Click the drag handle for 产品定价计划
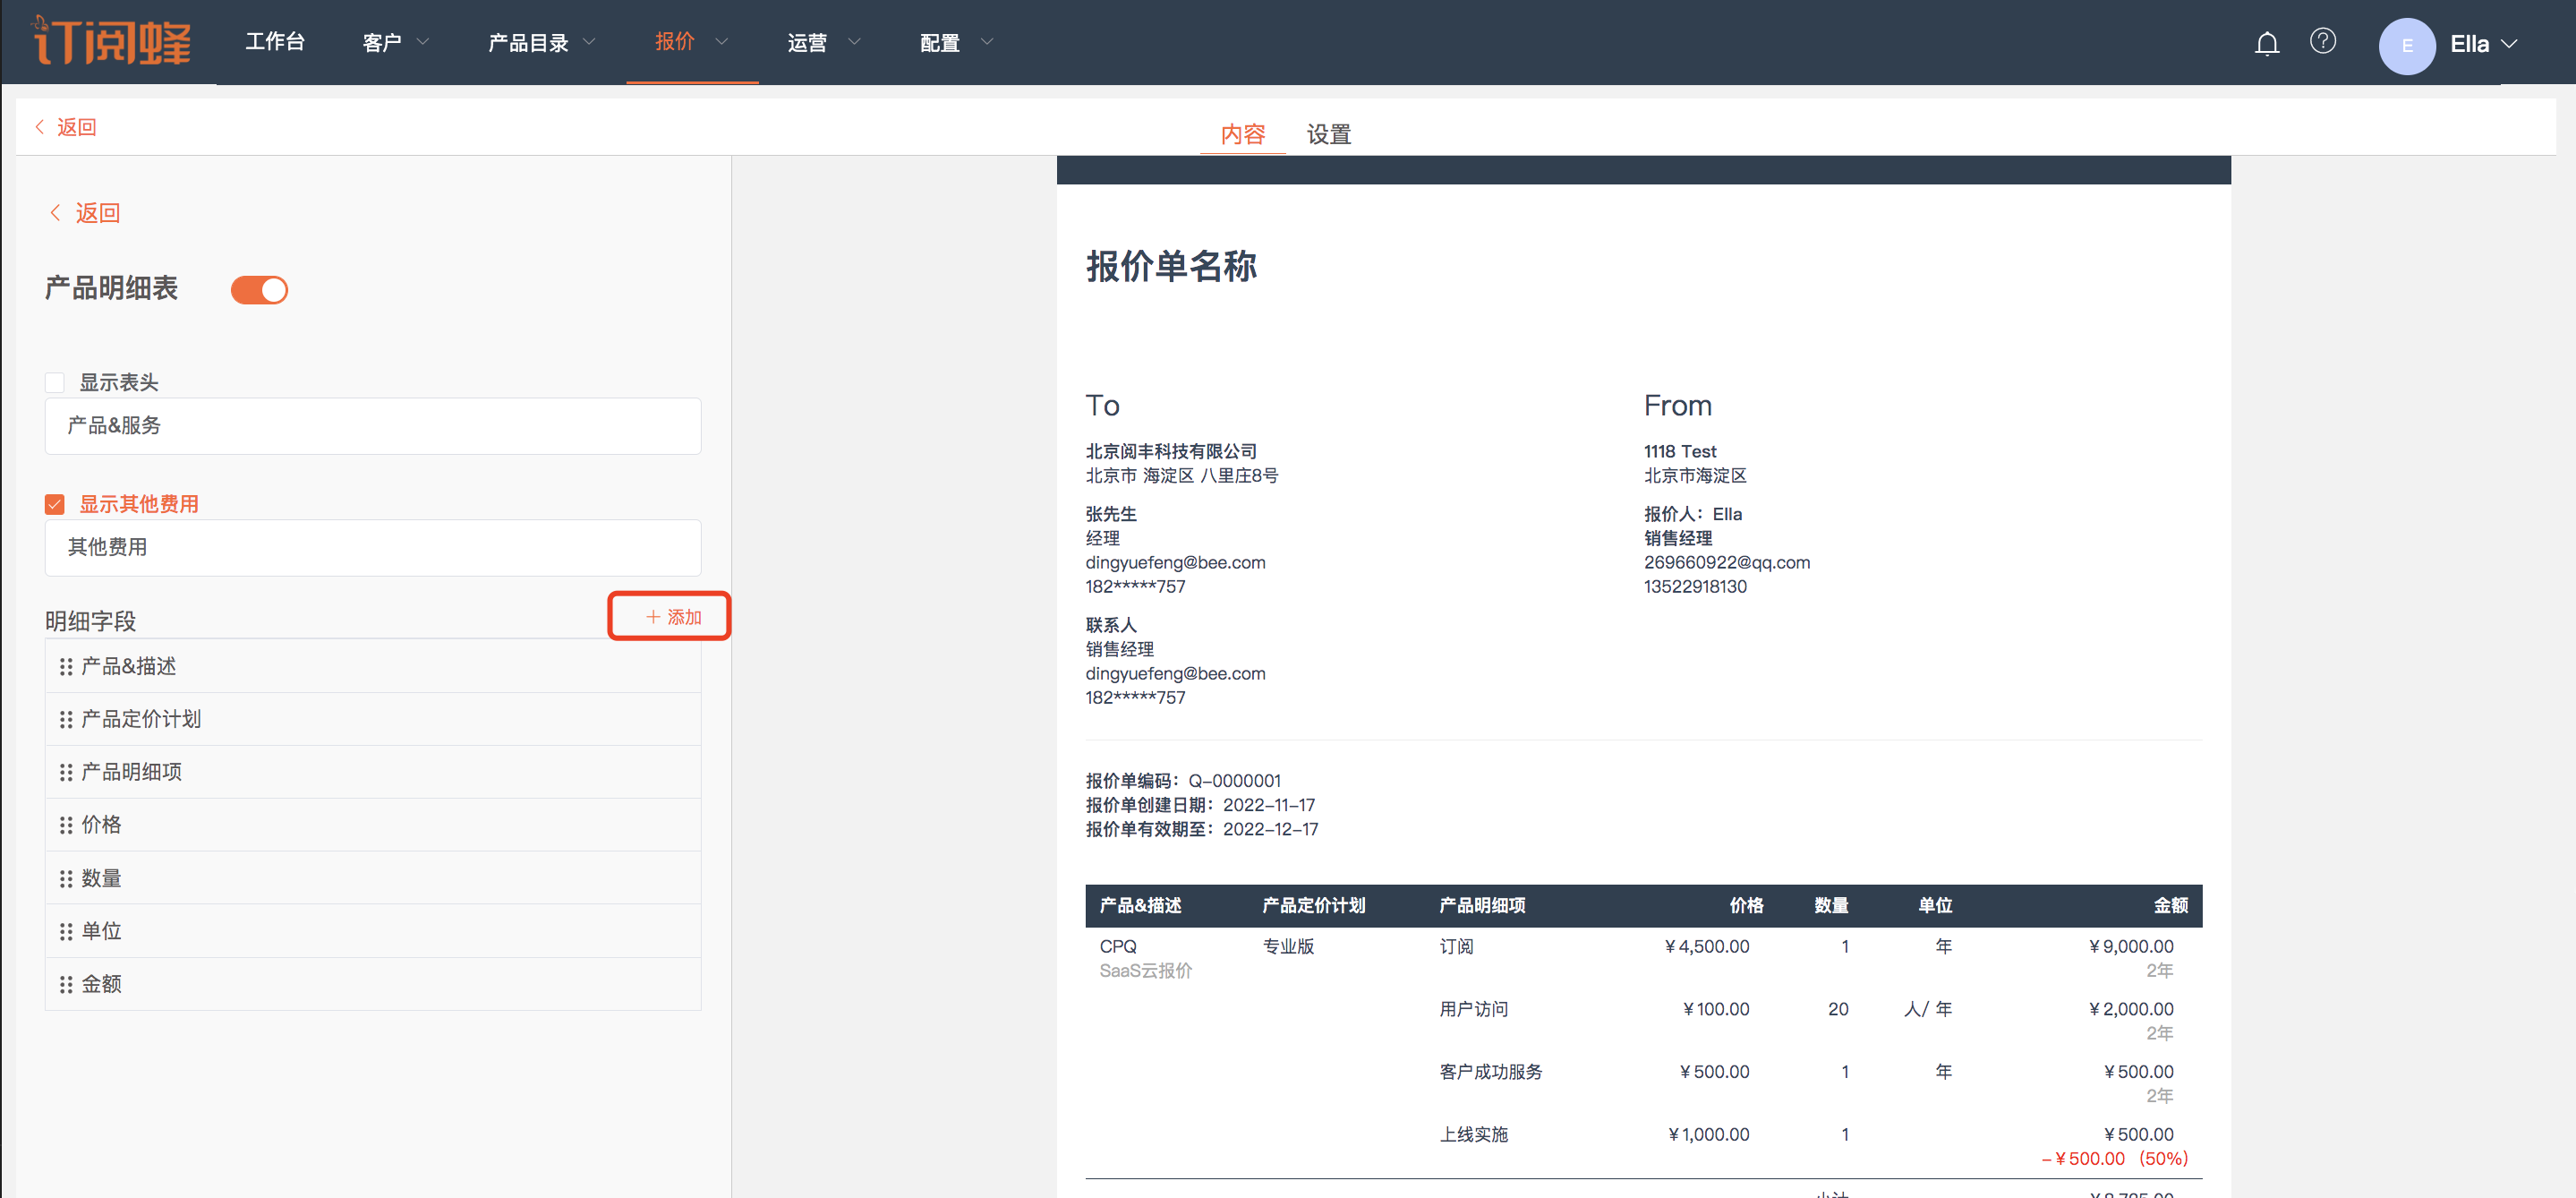The height and width of the screenshot is (1198, 2576). 66,719
